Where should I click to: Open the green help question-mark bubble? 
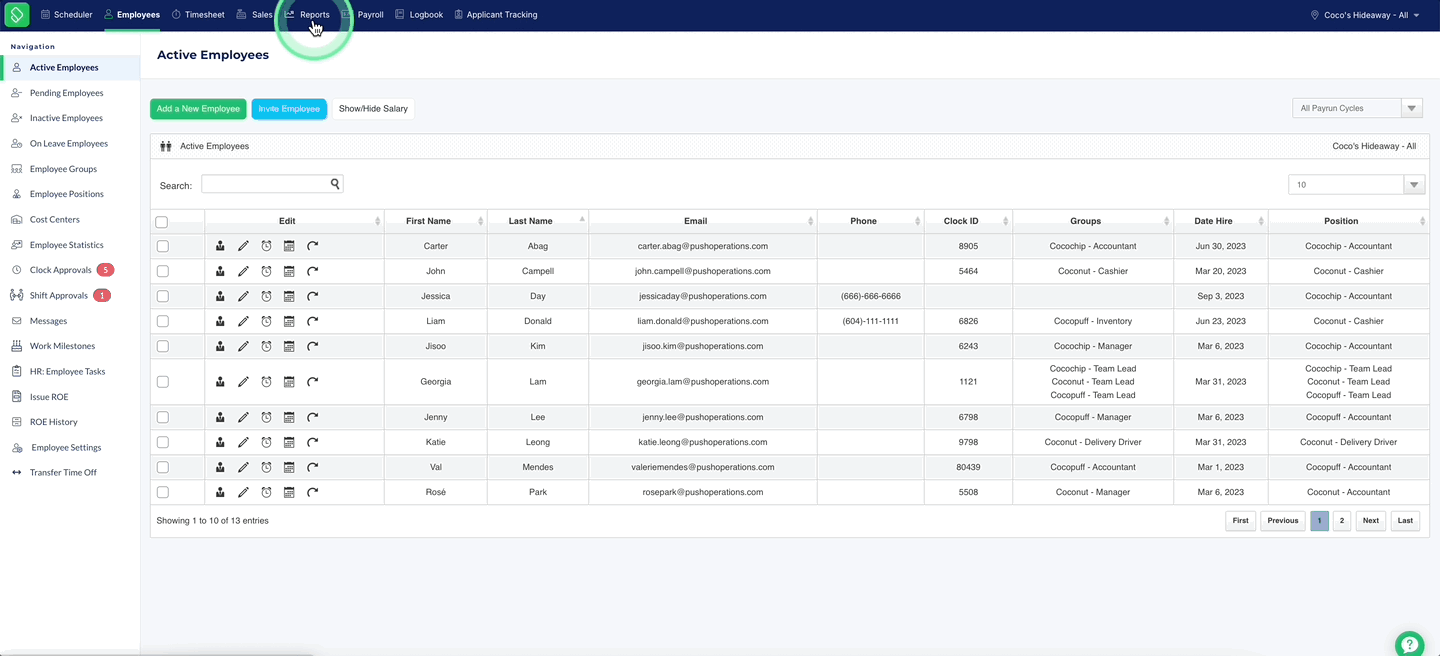[1409, 644]
